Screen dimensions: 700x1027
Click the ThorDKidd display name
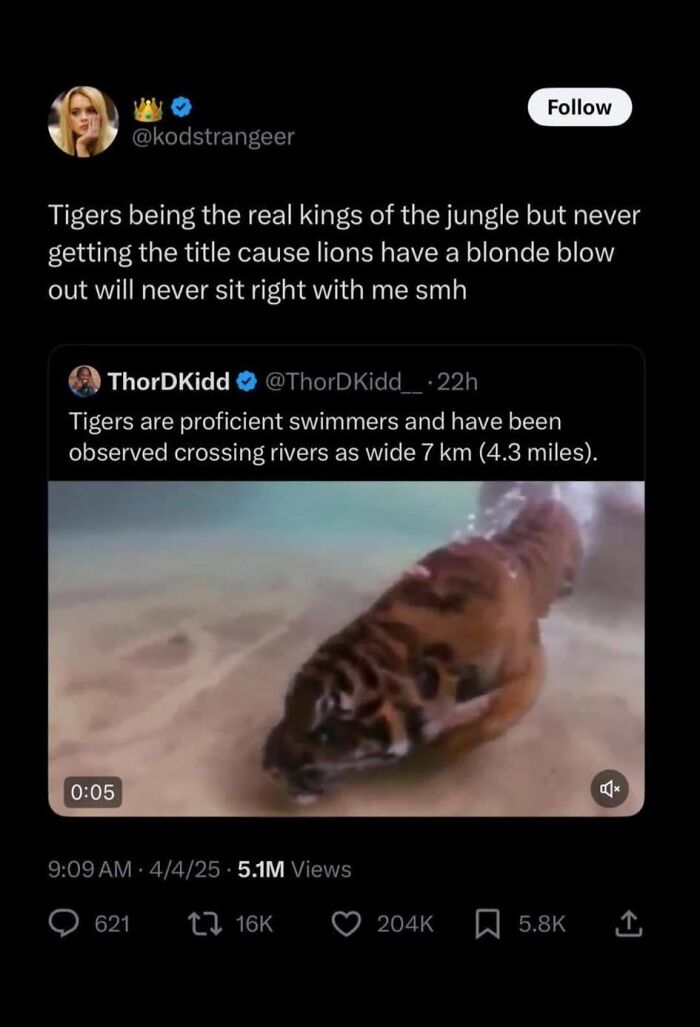coord(168,381)
